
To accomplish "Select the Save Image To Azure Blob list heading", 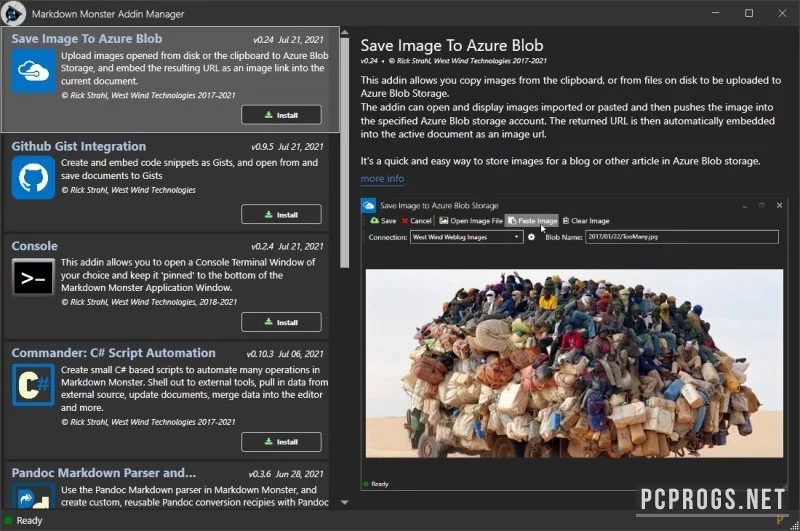I will click(87, 39).
